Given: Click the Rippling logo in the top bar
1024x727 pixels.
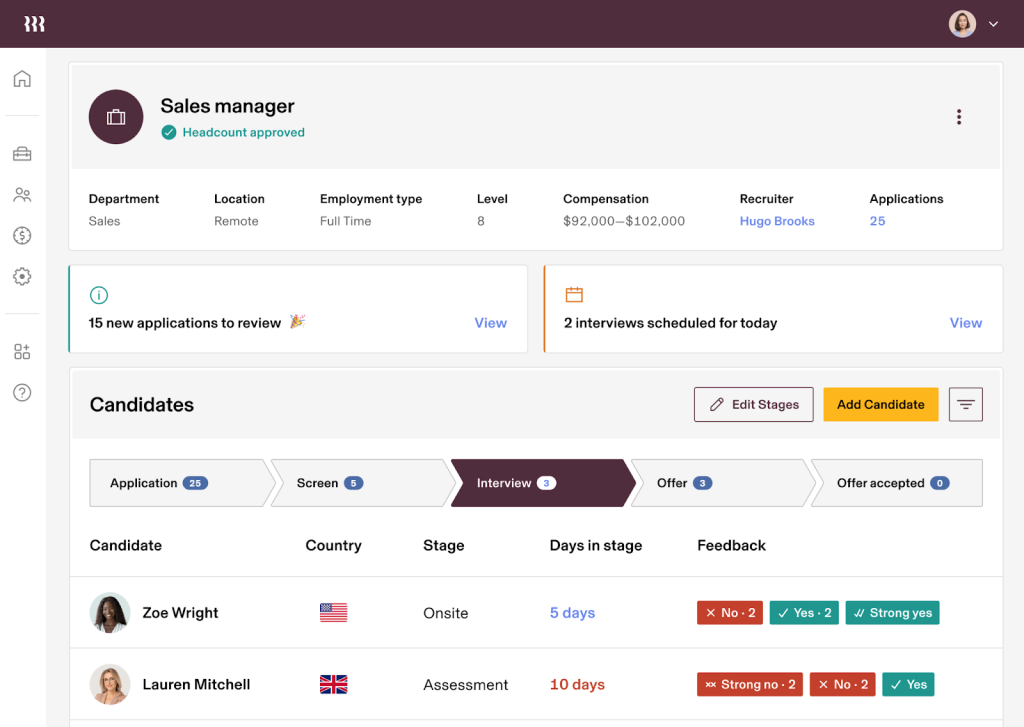Looking at the screenshot, I should 34,22.
